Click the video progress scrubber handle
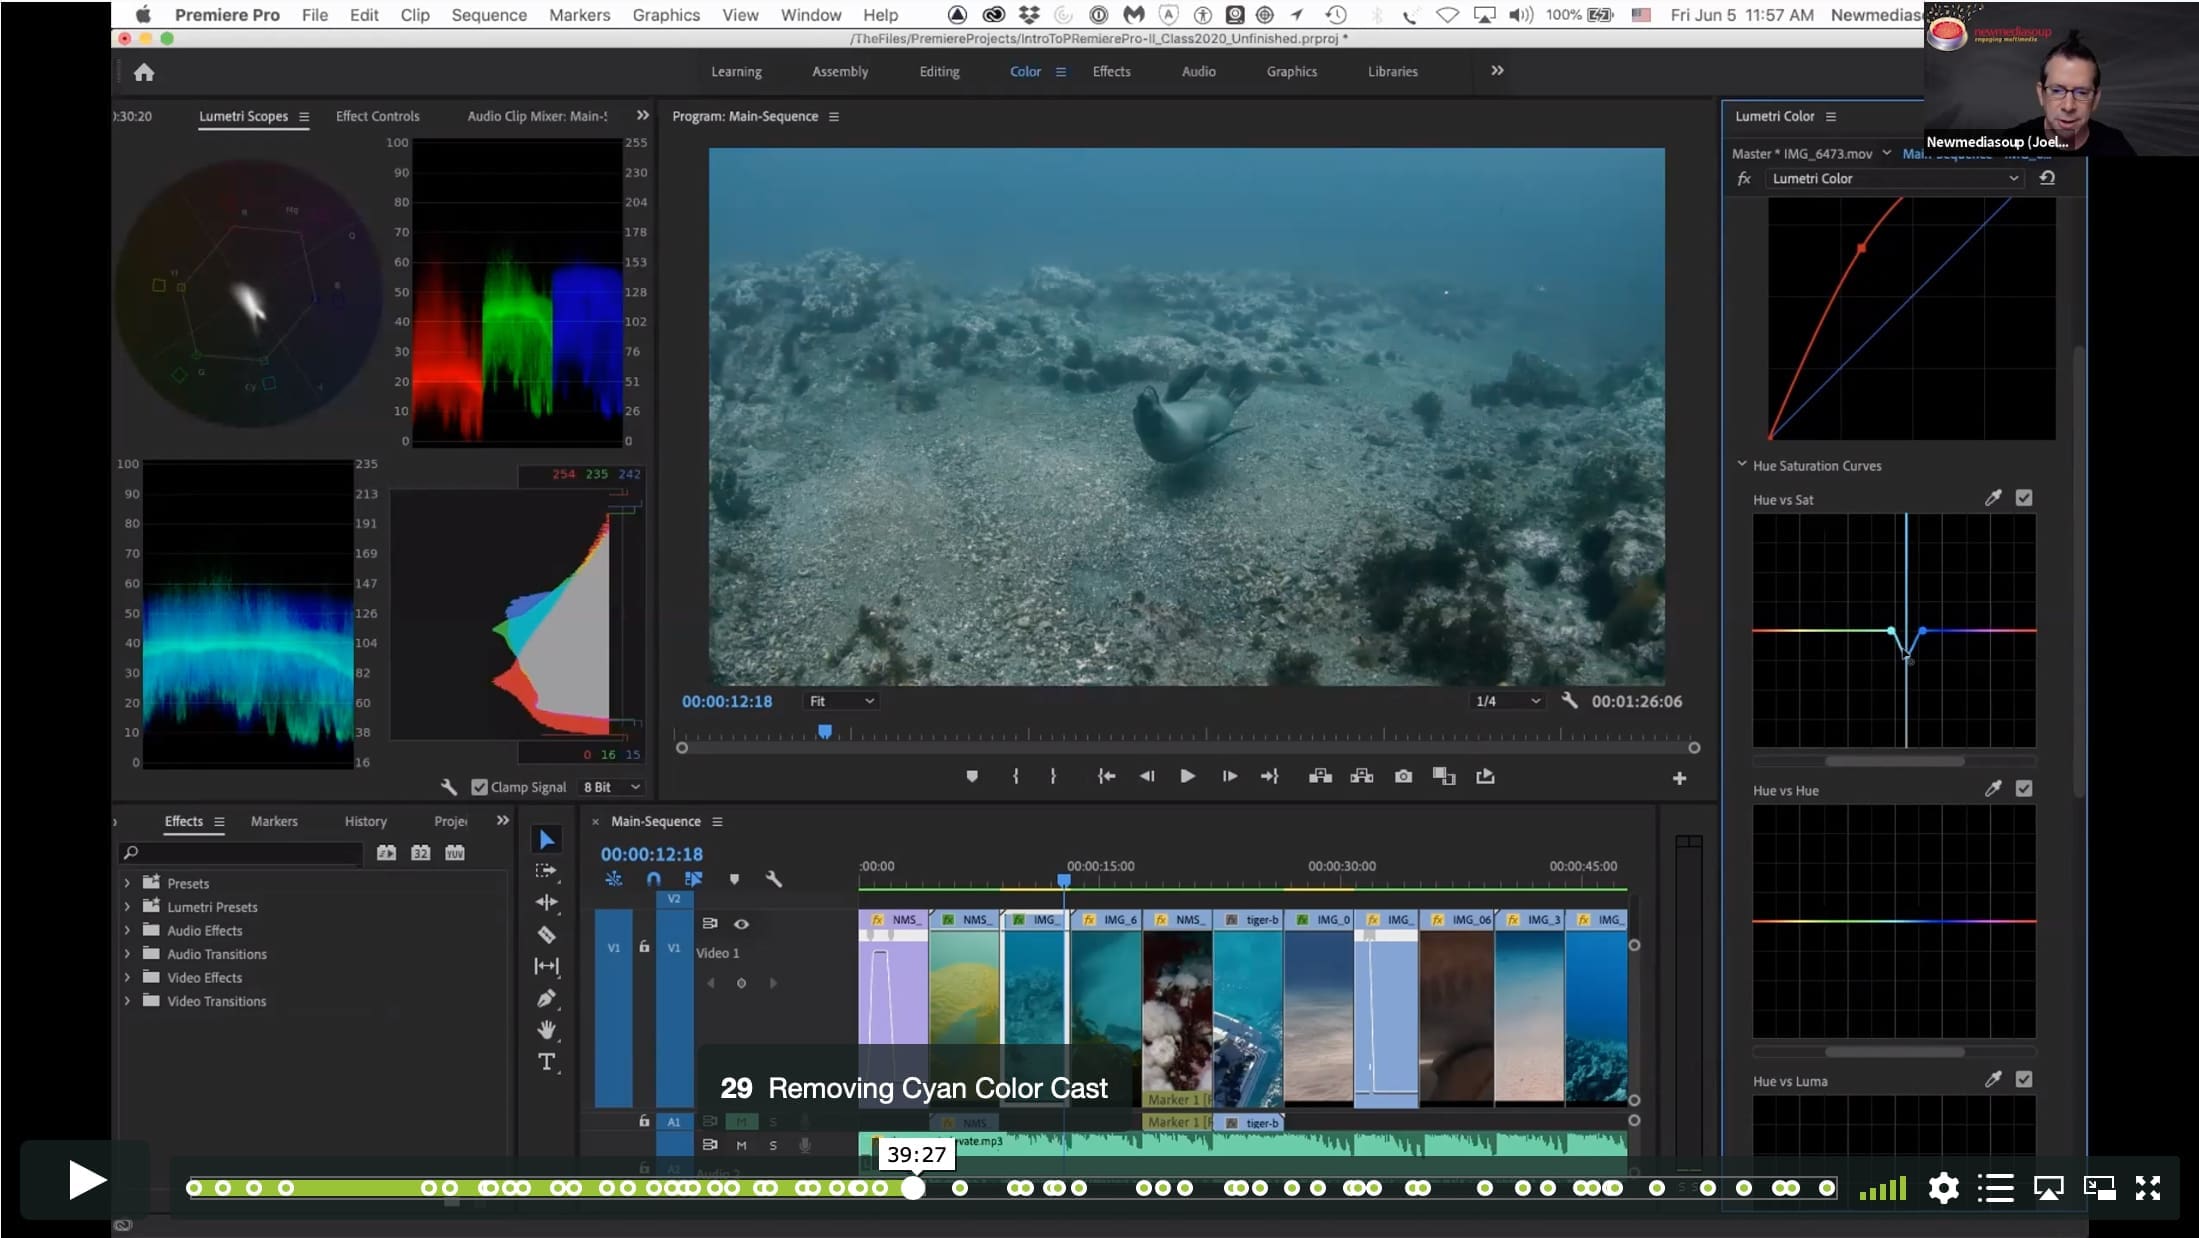 point(913,1188)
